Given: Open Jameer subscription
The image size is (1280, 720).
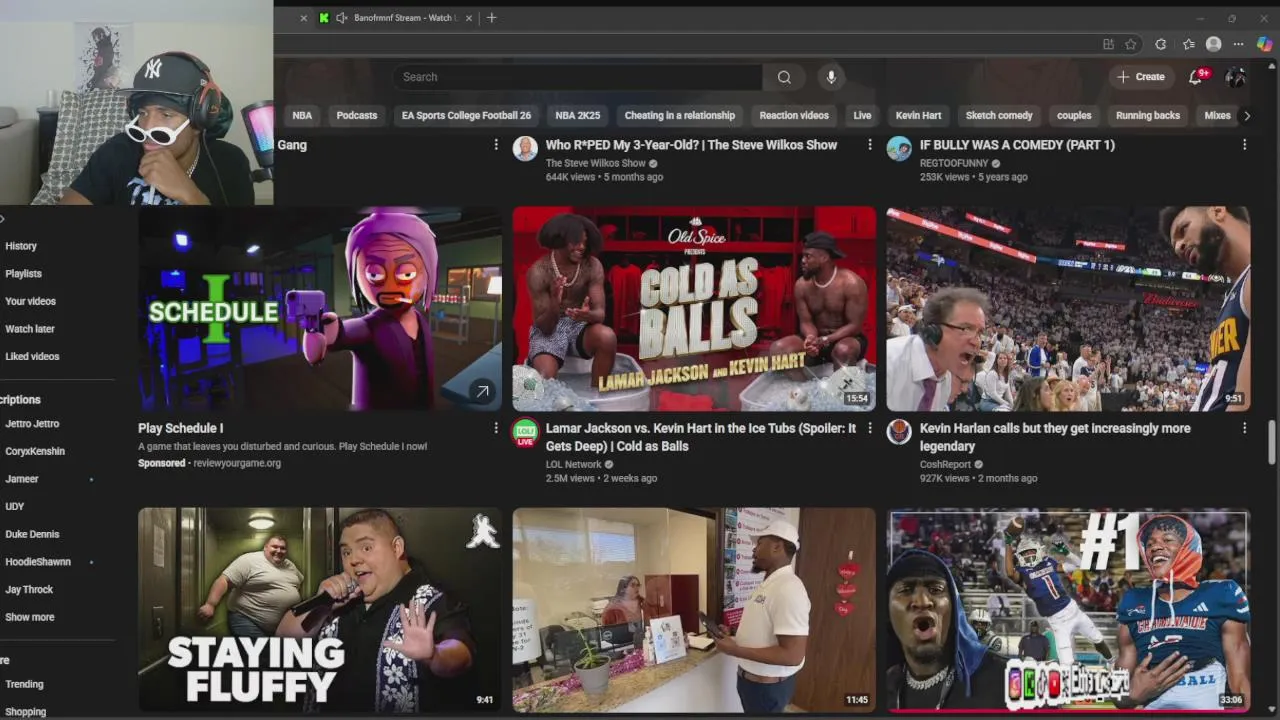Looking at the screenshot, I should 22,479.
